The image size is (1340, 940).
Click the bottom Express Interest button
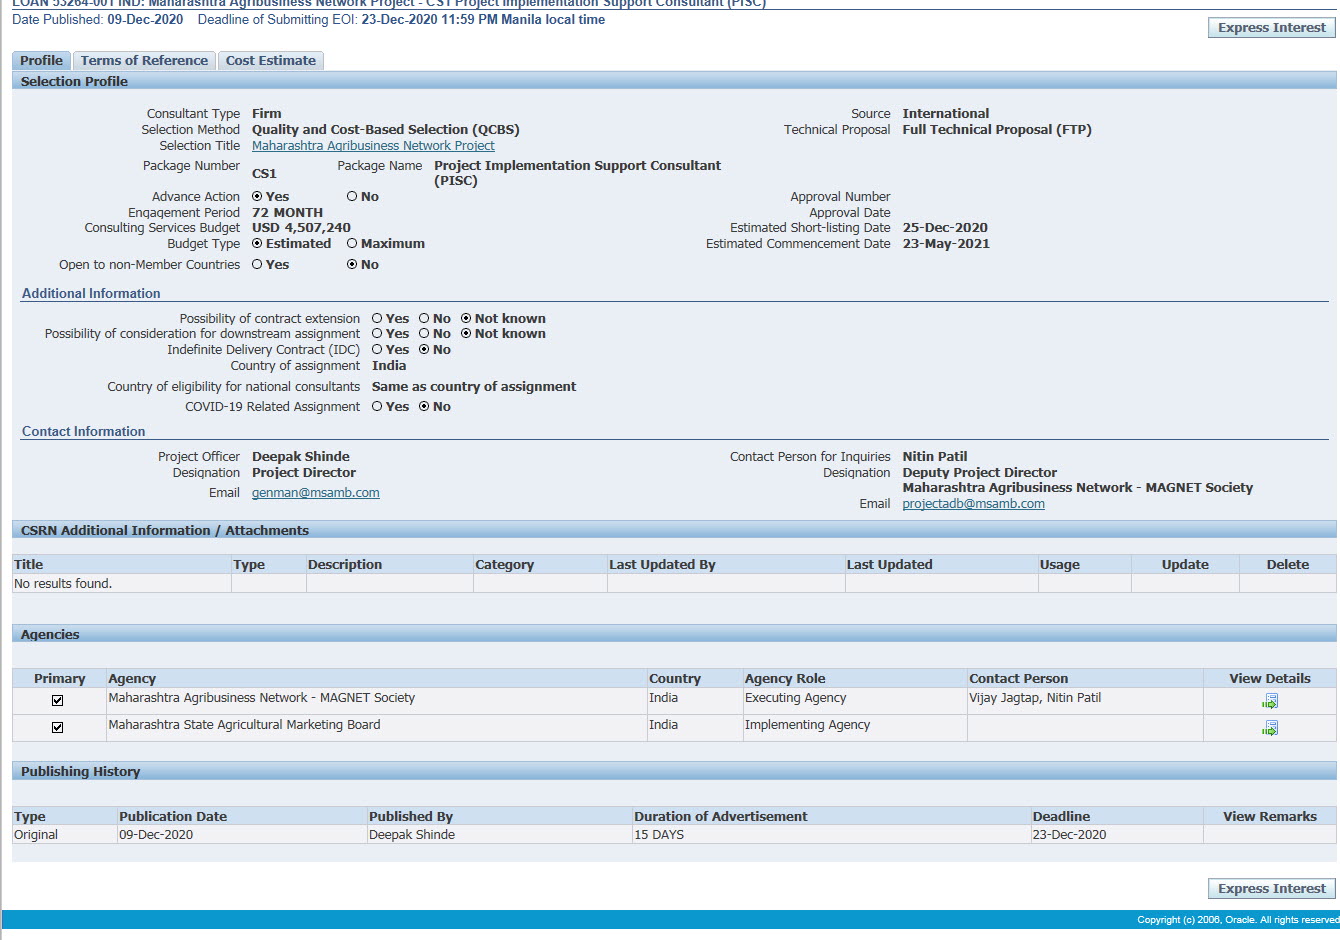(1272, 888)
